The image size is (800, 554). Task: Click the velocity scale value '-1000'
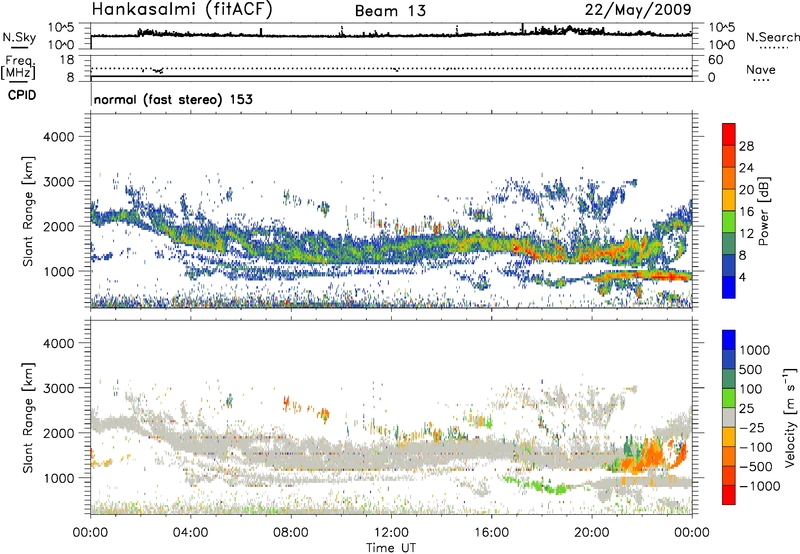[759, 486]
